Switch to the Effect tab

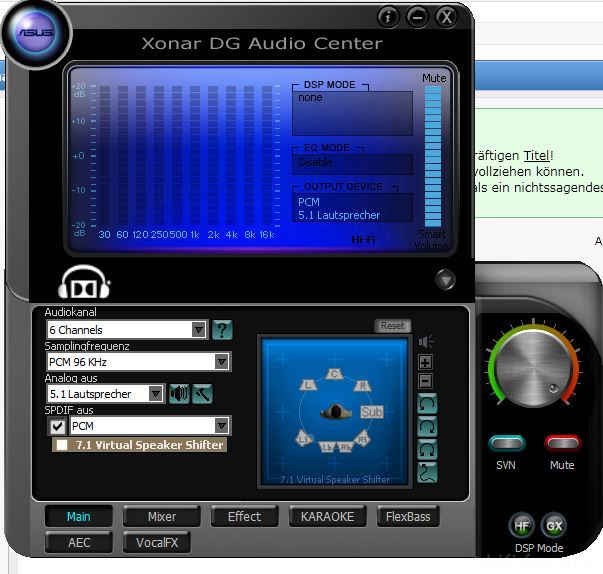point(245,517)
